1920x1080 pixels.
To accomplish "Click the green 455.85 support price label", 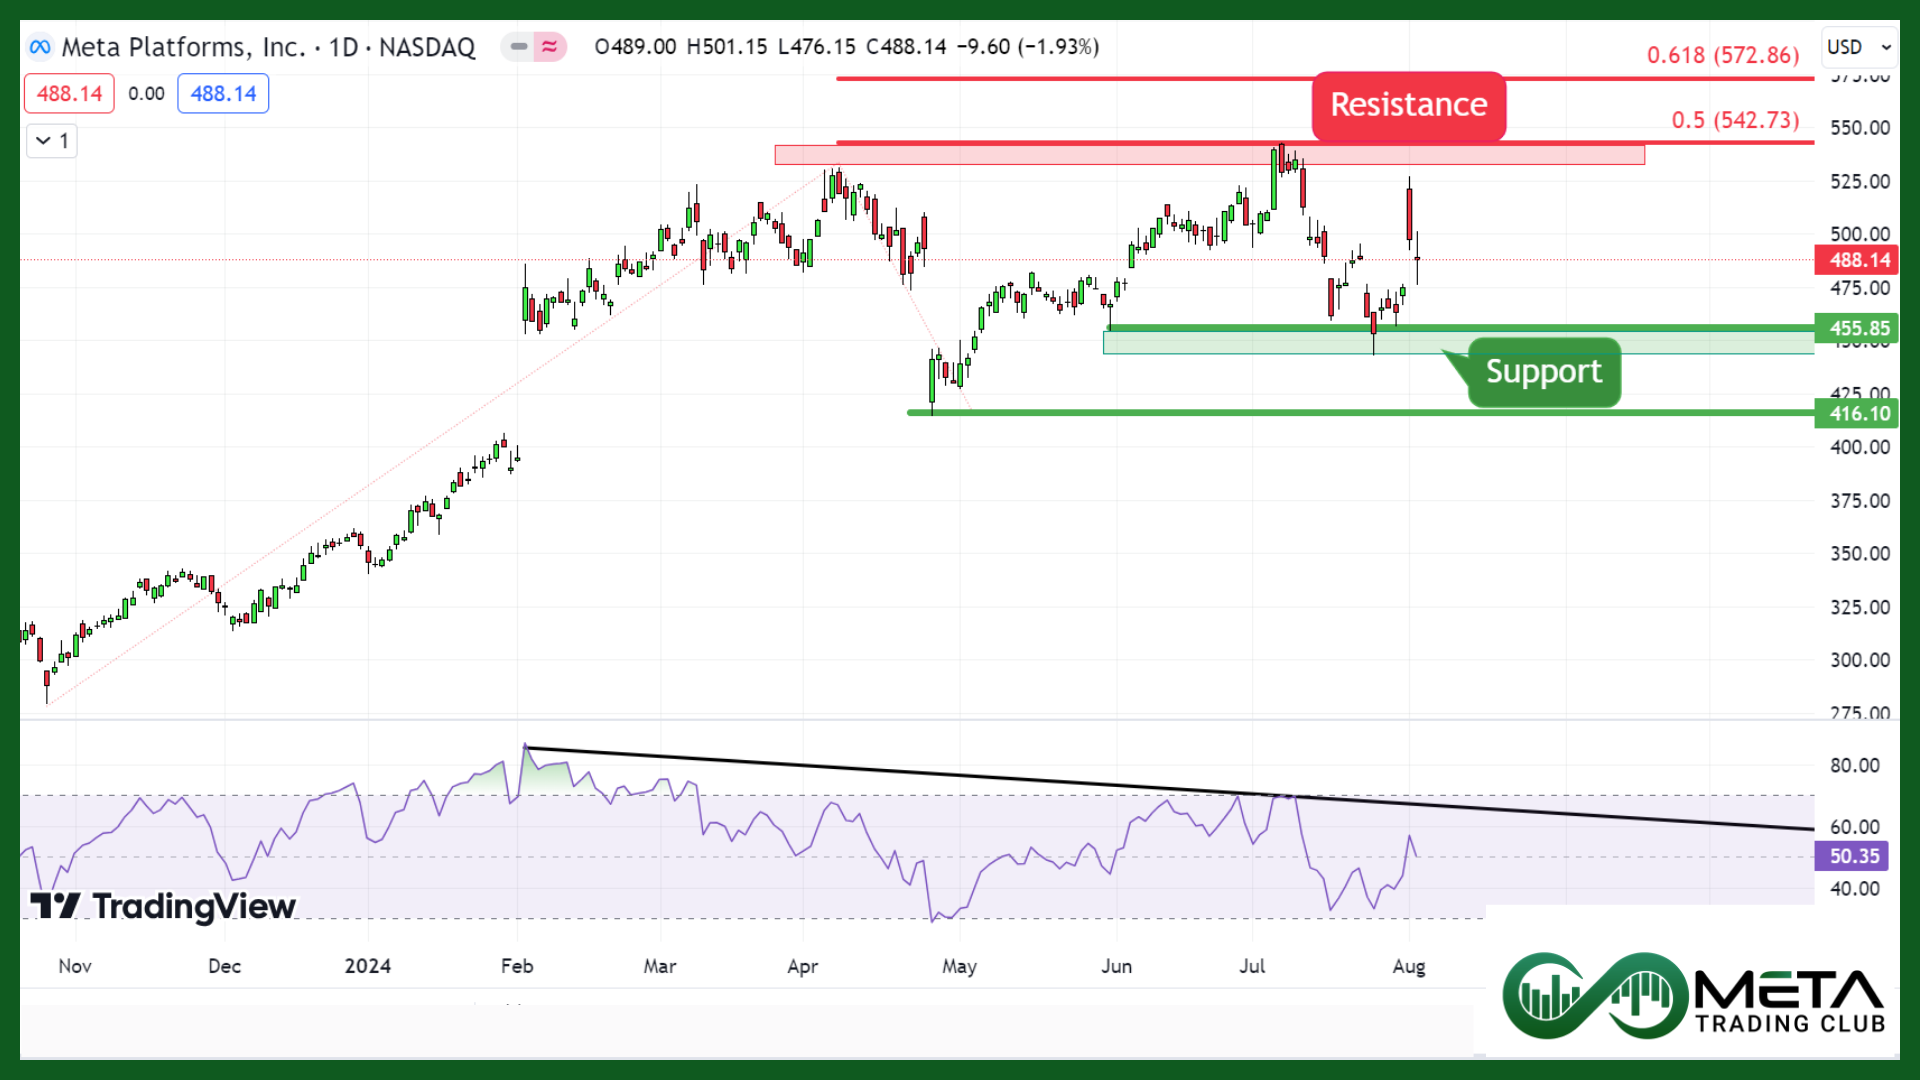I will pos(1858,328).
